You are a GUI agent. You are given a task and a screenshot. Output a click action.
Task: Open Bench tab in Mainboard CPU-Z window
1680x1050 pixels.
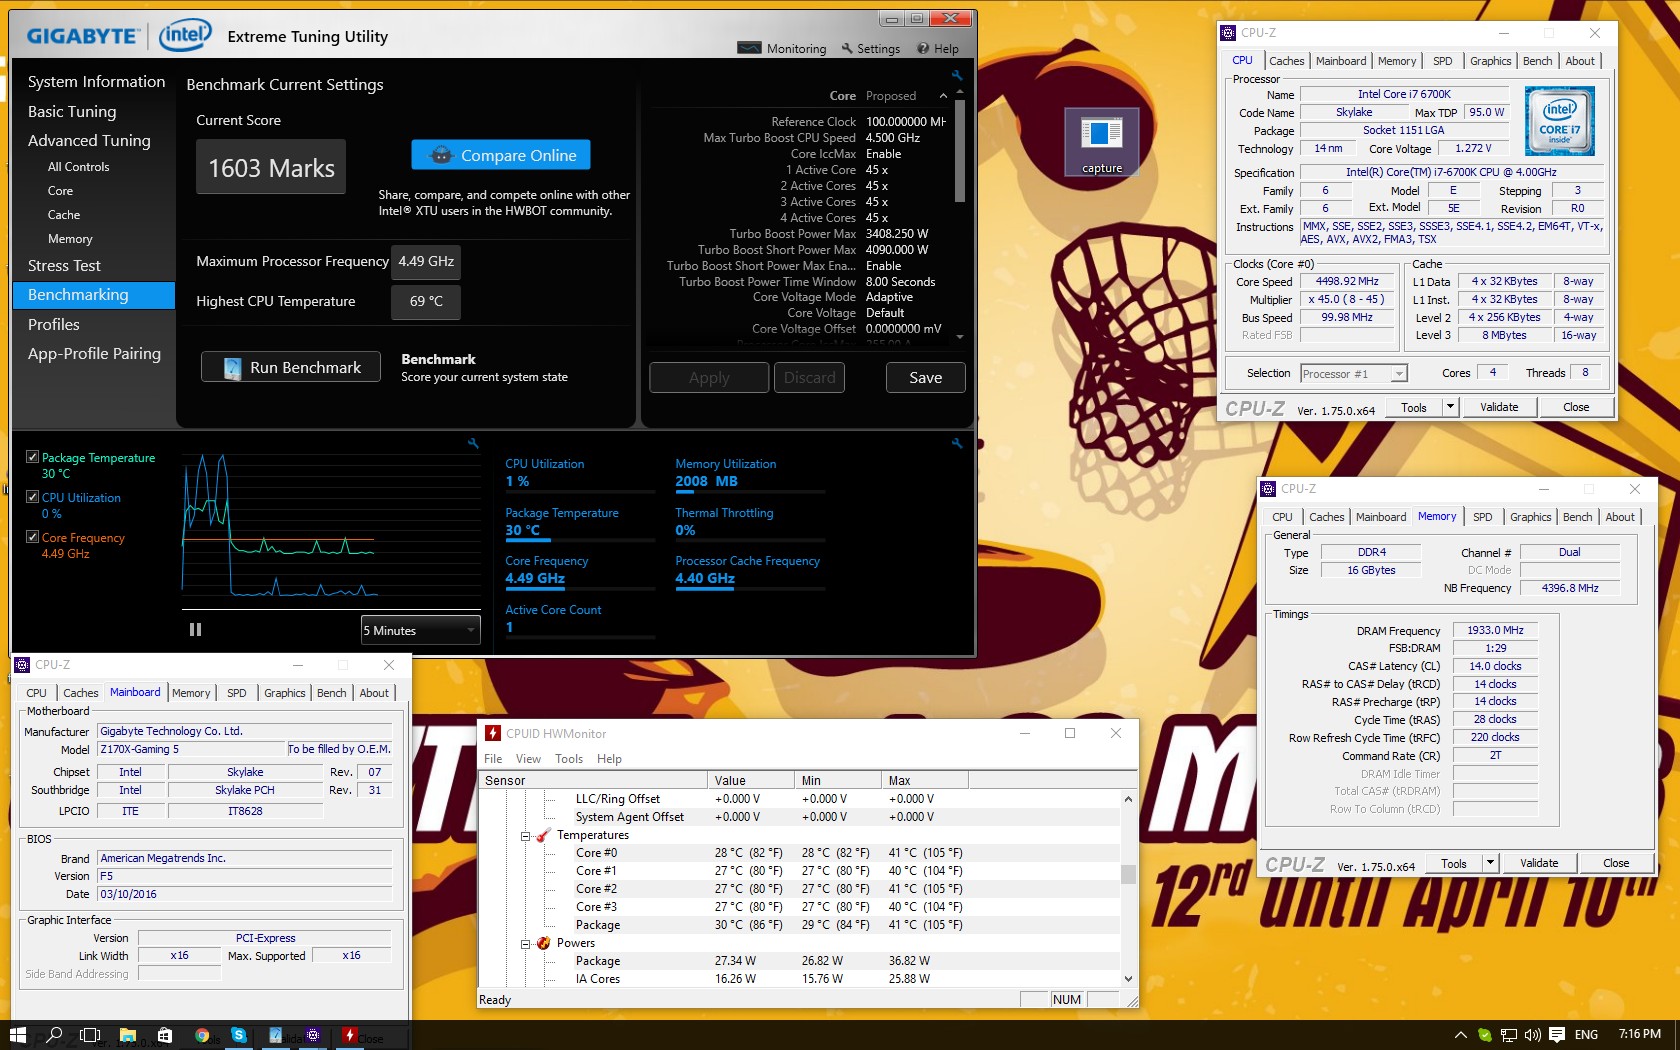click(x=331, y=693)
